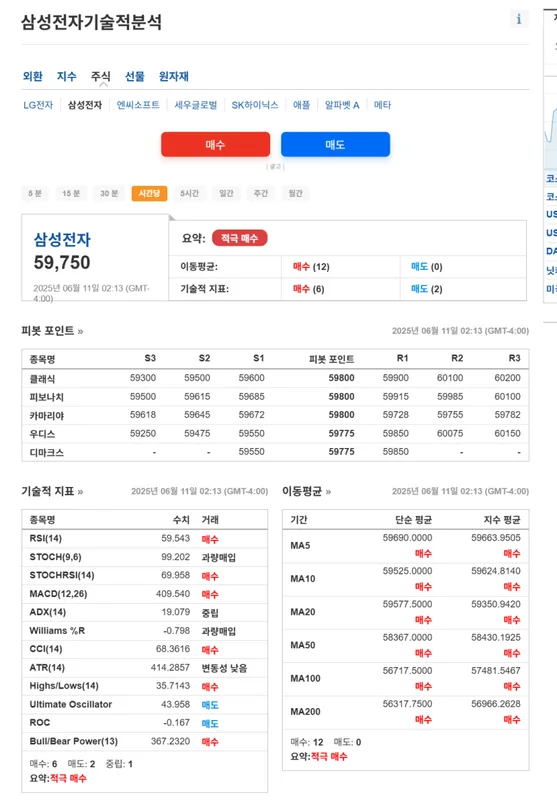557x800 pixels.
Task: Click the 59690.0000 MA5 simple average value
Action: pyautogui.click(x=408, y=538)
